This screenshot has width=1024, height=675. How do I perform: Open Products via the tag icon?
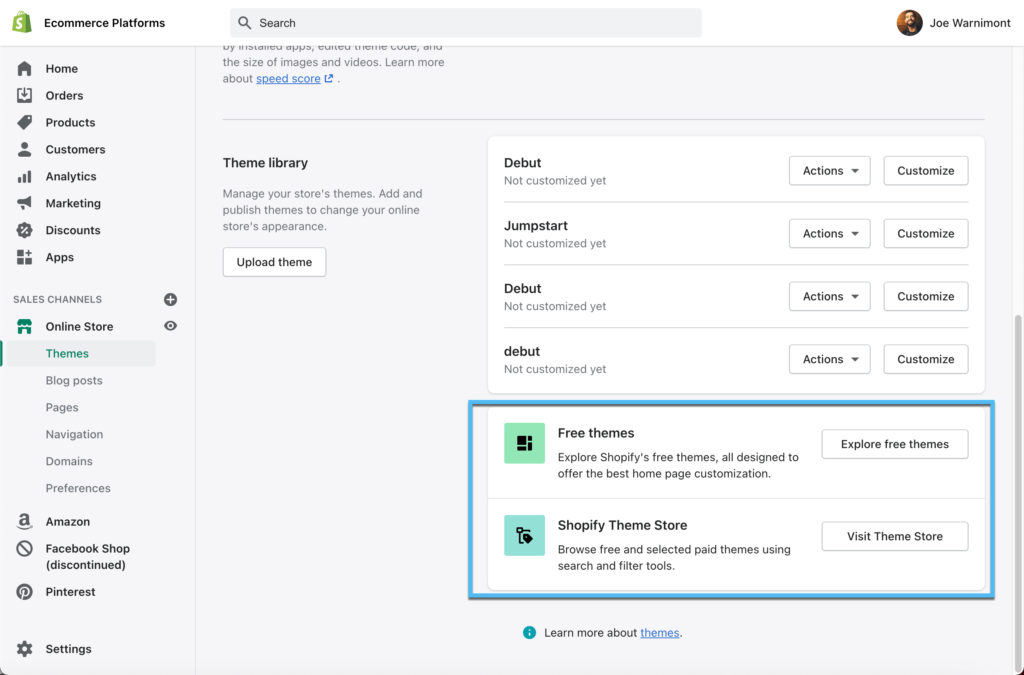[x=24, y=122]
